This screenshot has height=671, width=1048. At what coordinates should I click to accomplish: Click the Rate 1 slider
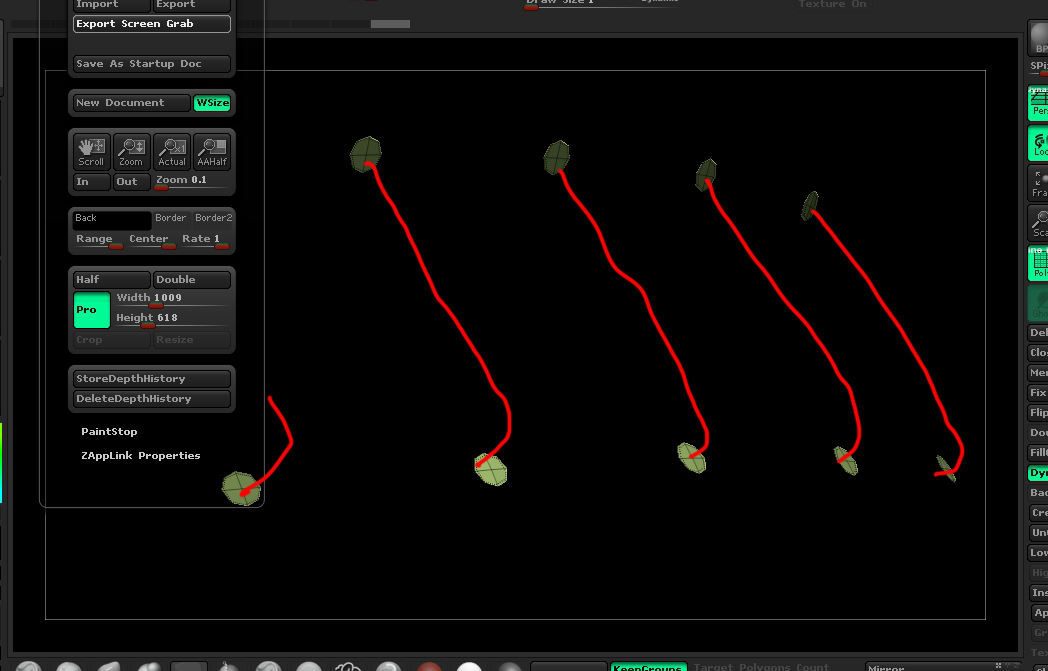coord(205,241)
